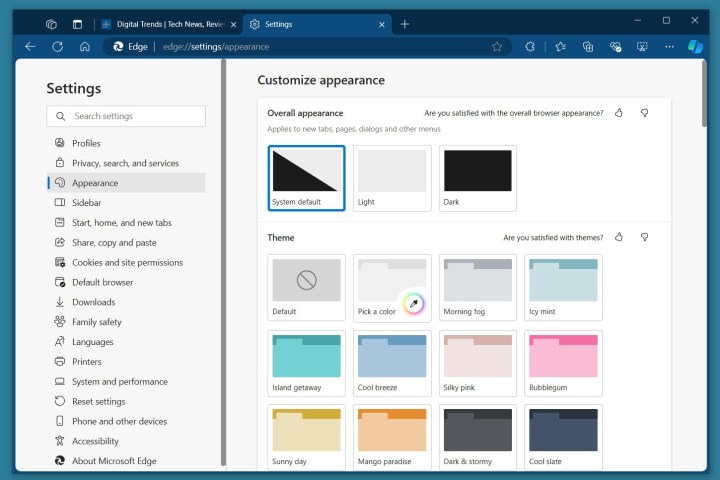720x480 pixels.
Task: Choose the Light appearance option
Action: [x=392, y=178]
